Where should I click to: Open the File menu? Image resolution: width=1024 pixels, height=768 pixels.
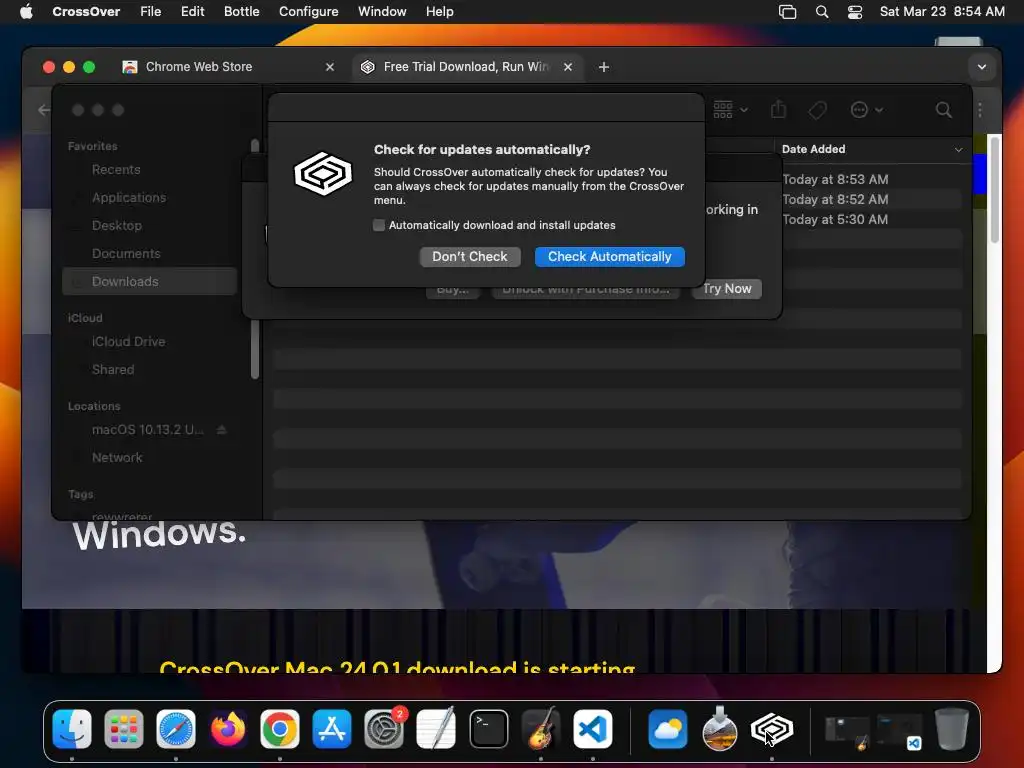pos(150,12)
